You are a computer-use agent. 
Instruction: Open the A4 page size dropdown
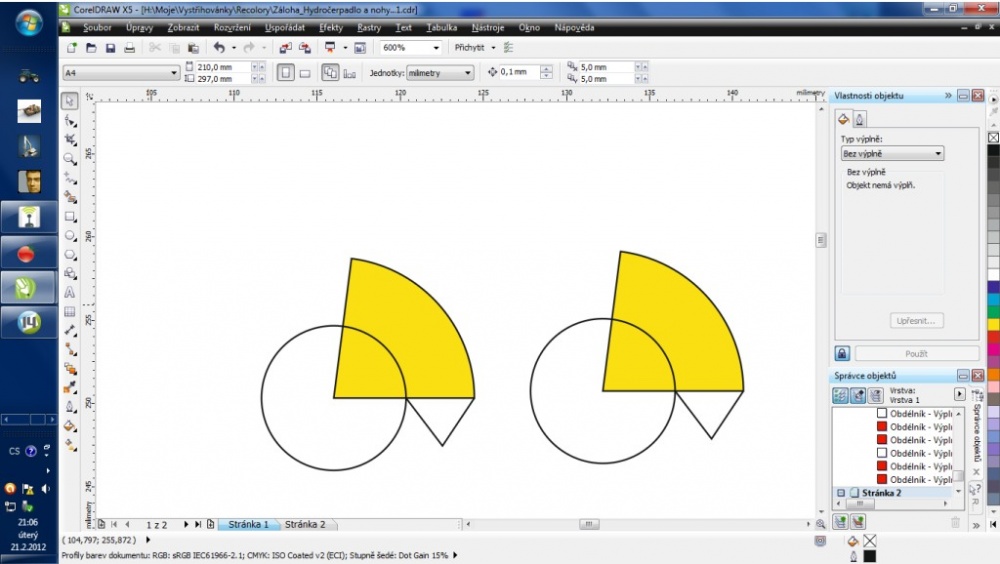pyautogui.click(x=121, y=73)
